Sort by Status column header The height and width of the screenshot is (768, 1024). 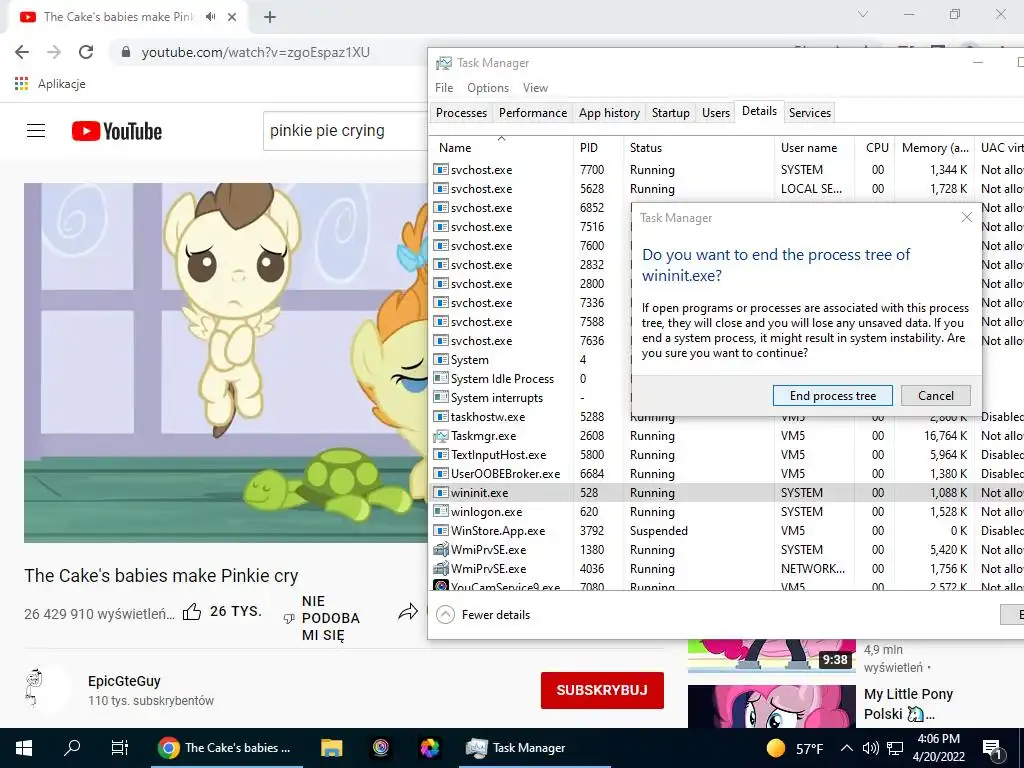[699, 148]
